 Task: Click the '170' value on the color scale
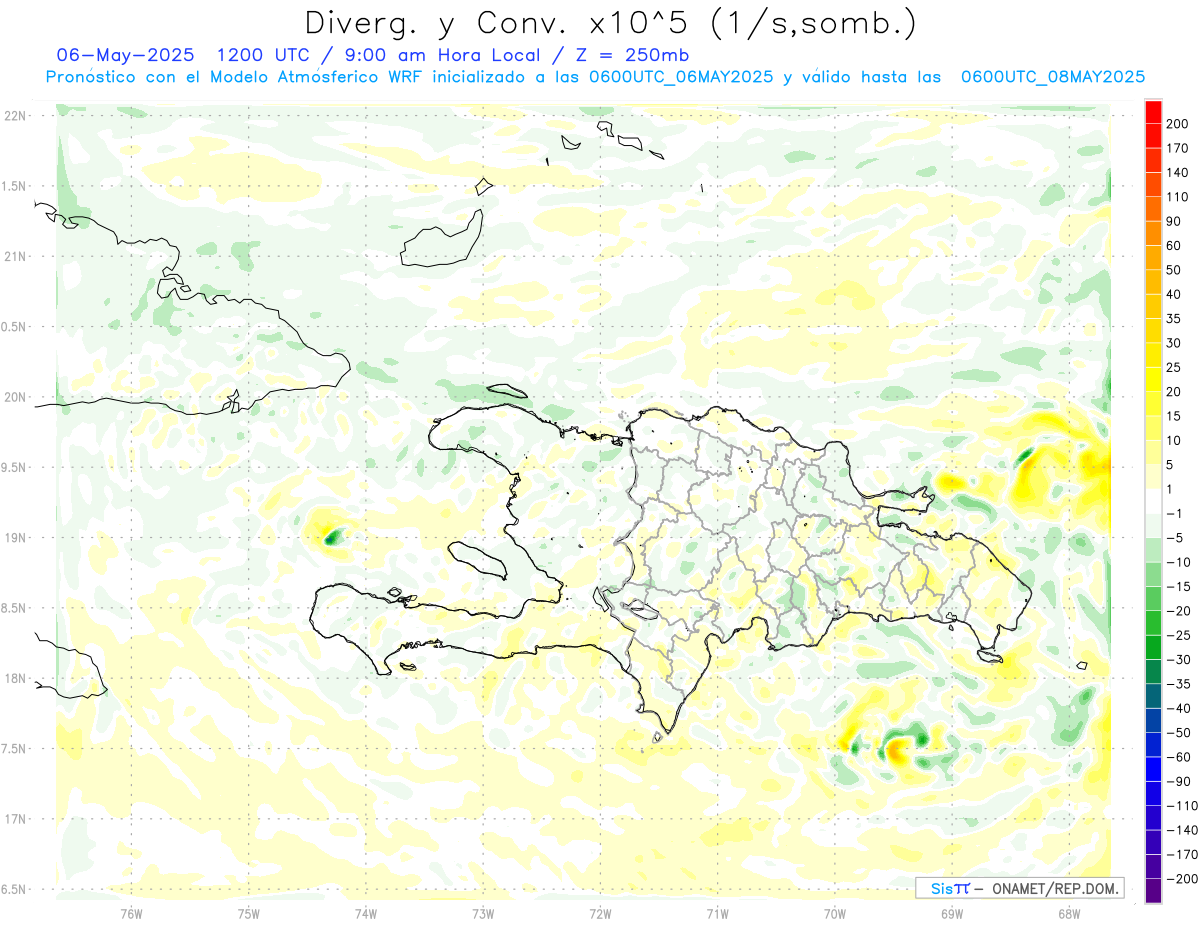point(1177,148)
